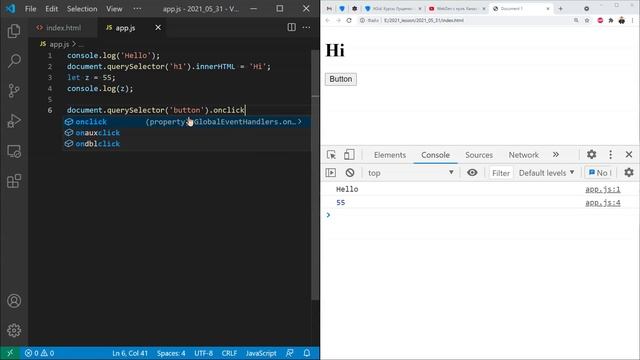Open the remote window status bar button
This screenshot has height=360, width=640.
point(10,353)
